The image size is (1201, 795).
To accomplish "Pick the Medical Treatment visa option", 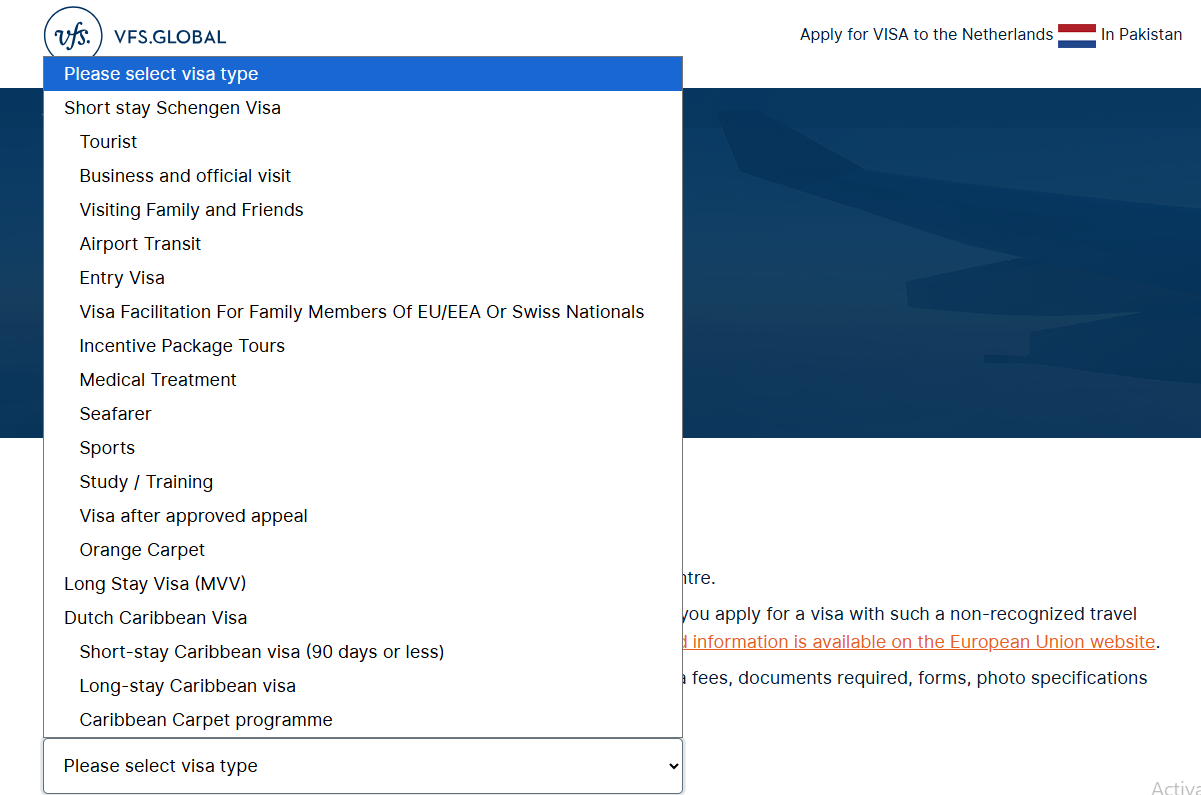I will pos(363,380).
